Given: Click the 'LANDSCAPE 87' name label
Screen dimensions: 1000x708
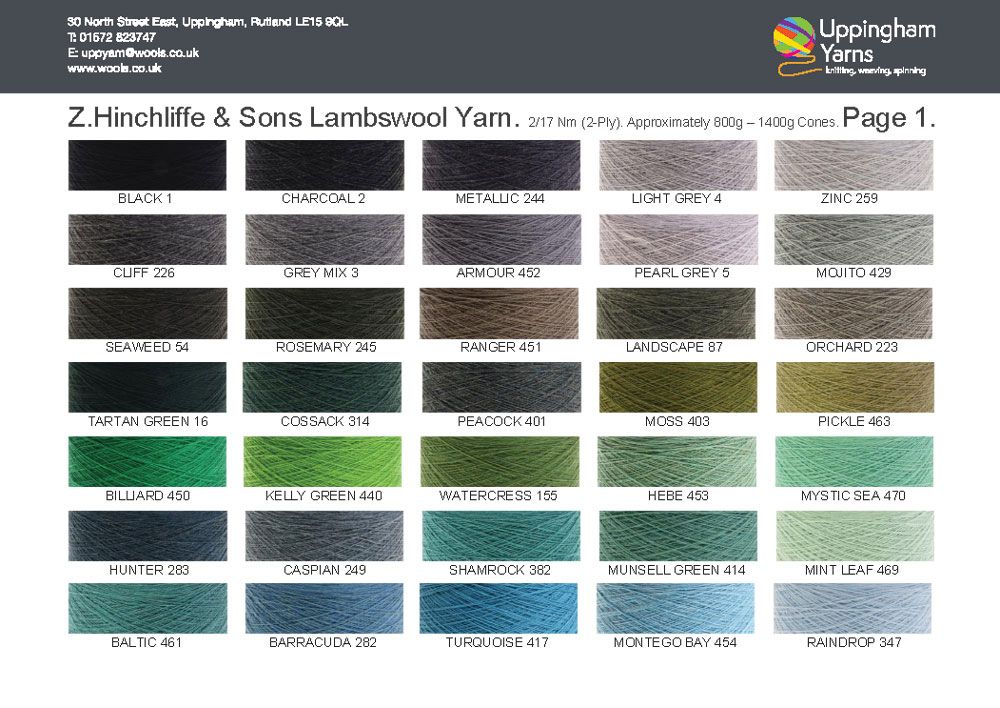Looking at the screenshot, I should click(x=674, y=347).
